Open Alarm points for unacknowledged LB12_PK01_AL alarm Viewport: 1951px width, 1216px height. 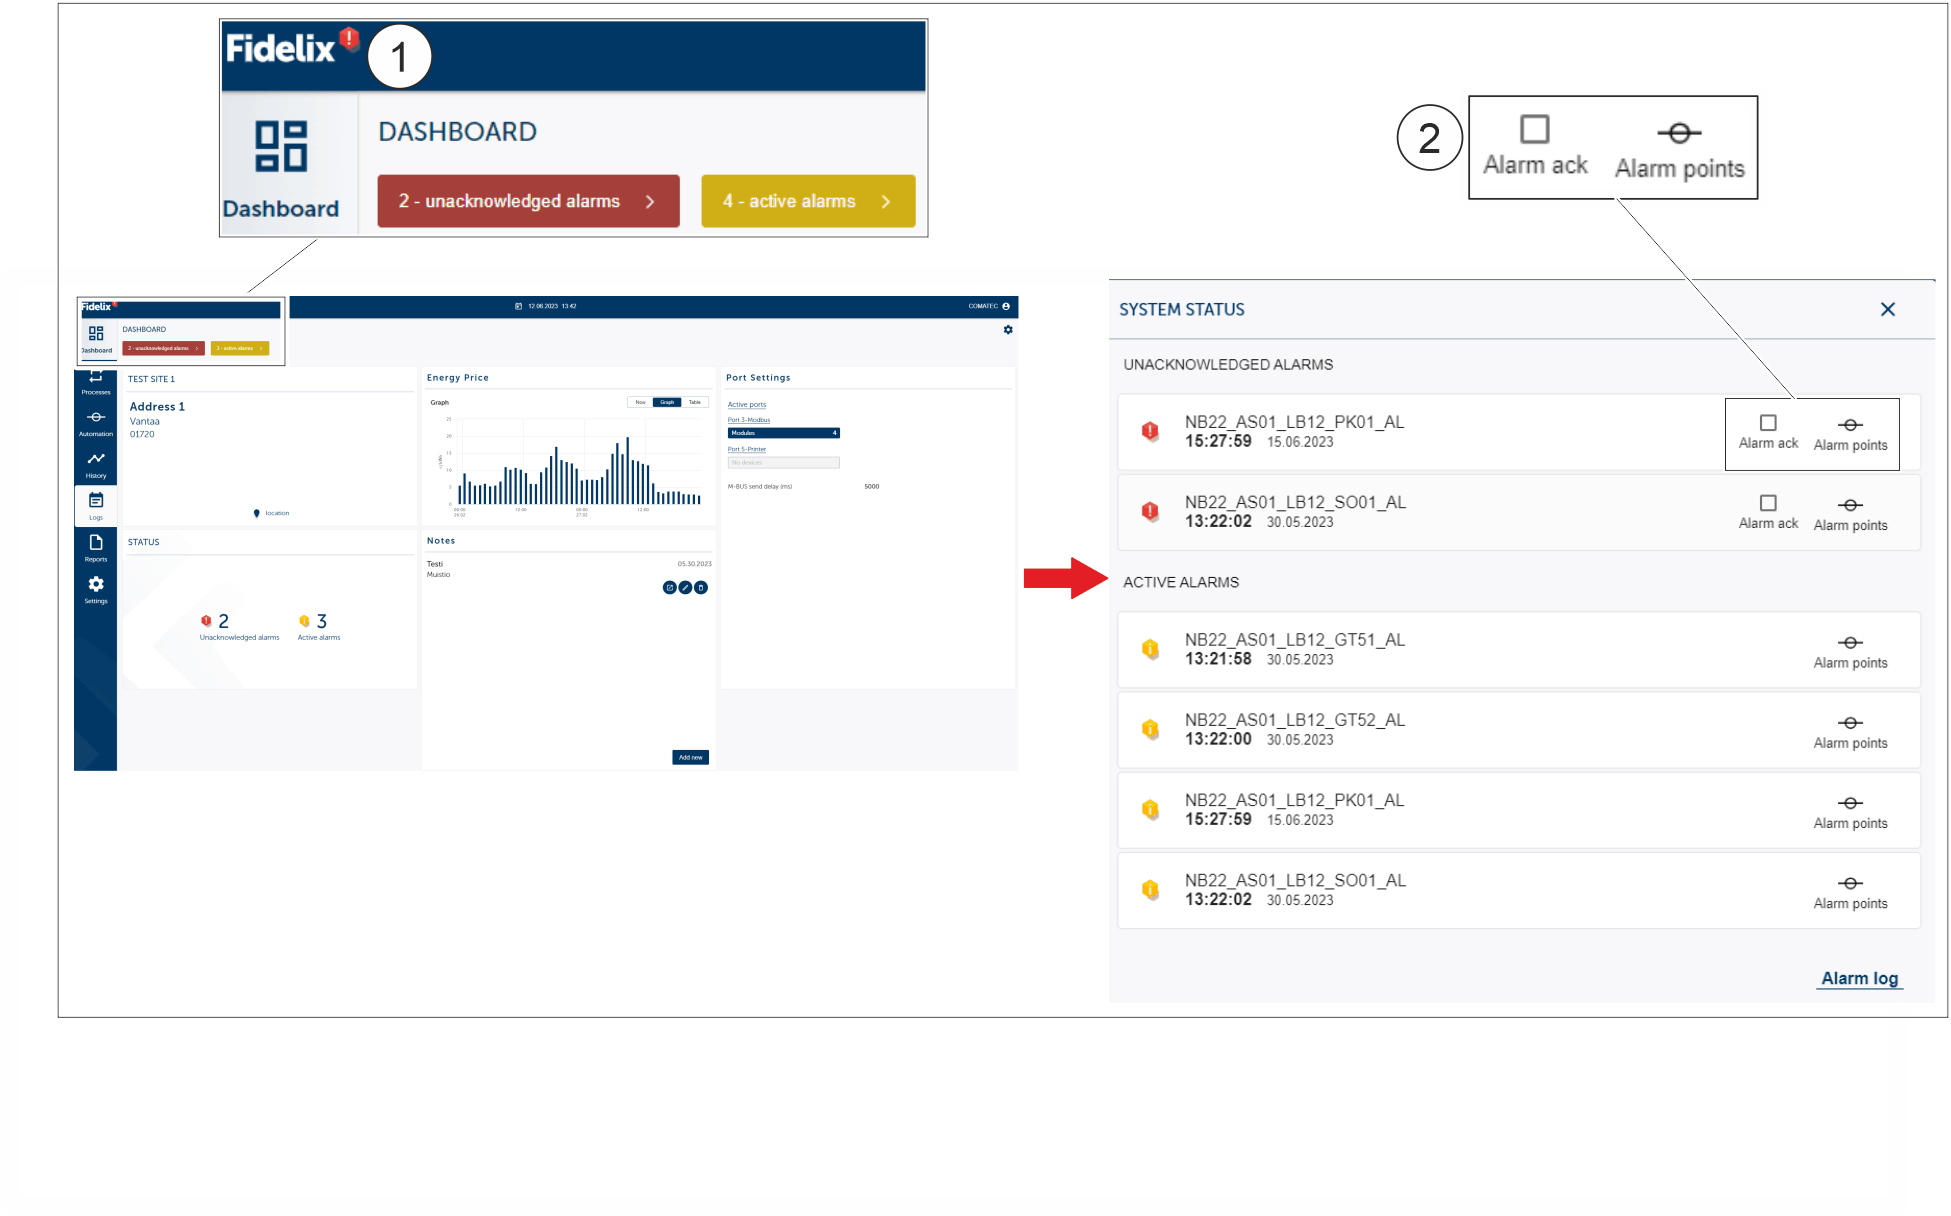tap(1850, 434)
